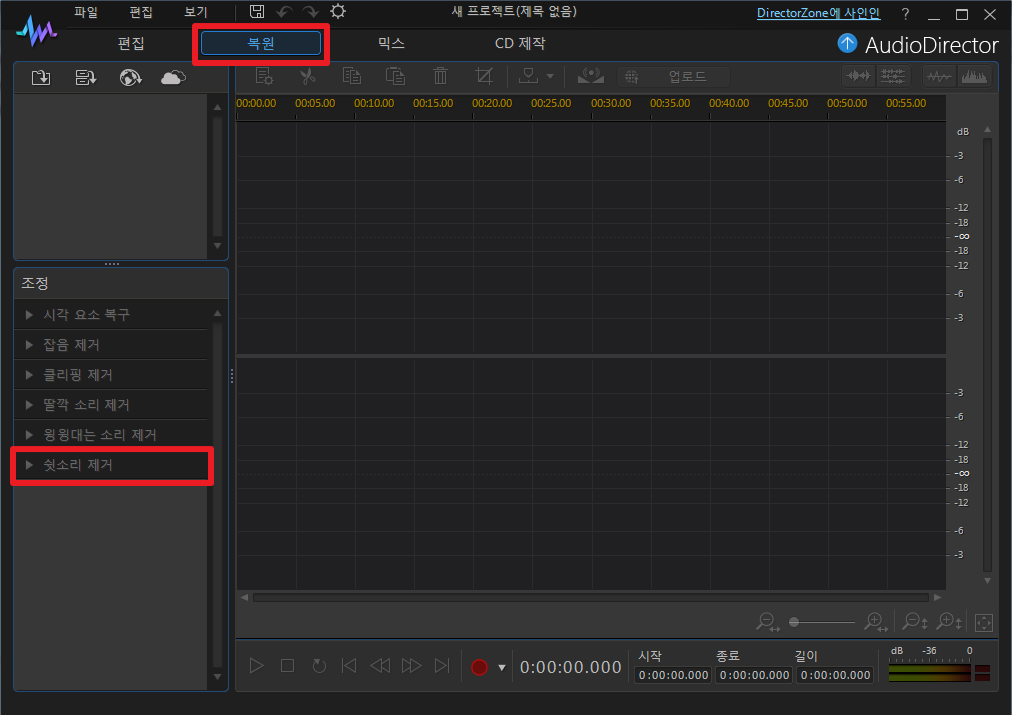Toggle the waveform view button
The height and width of the screenshot is (715, 1012).
click(x=939, y=76)
